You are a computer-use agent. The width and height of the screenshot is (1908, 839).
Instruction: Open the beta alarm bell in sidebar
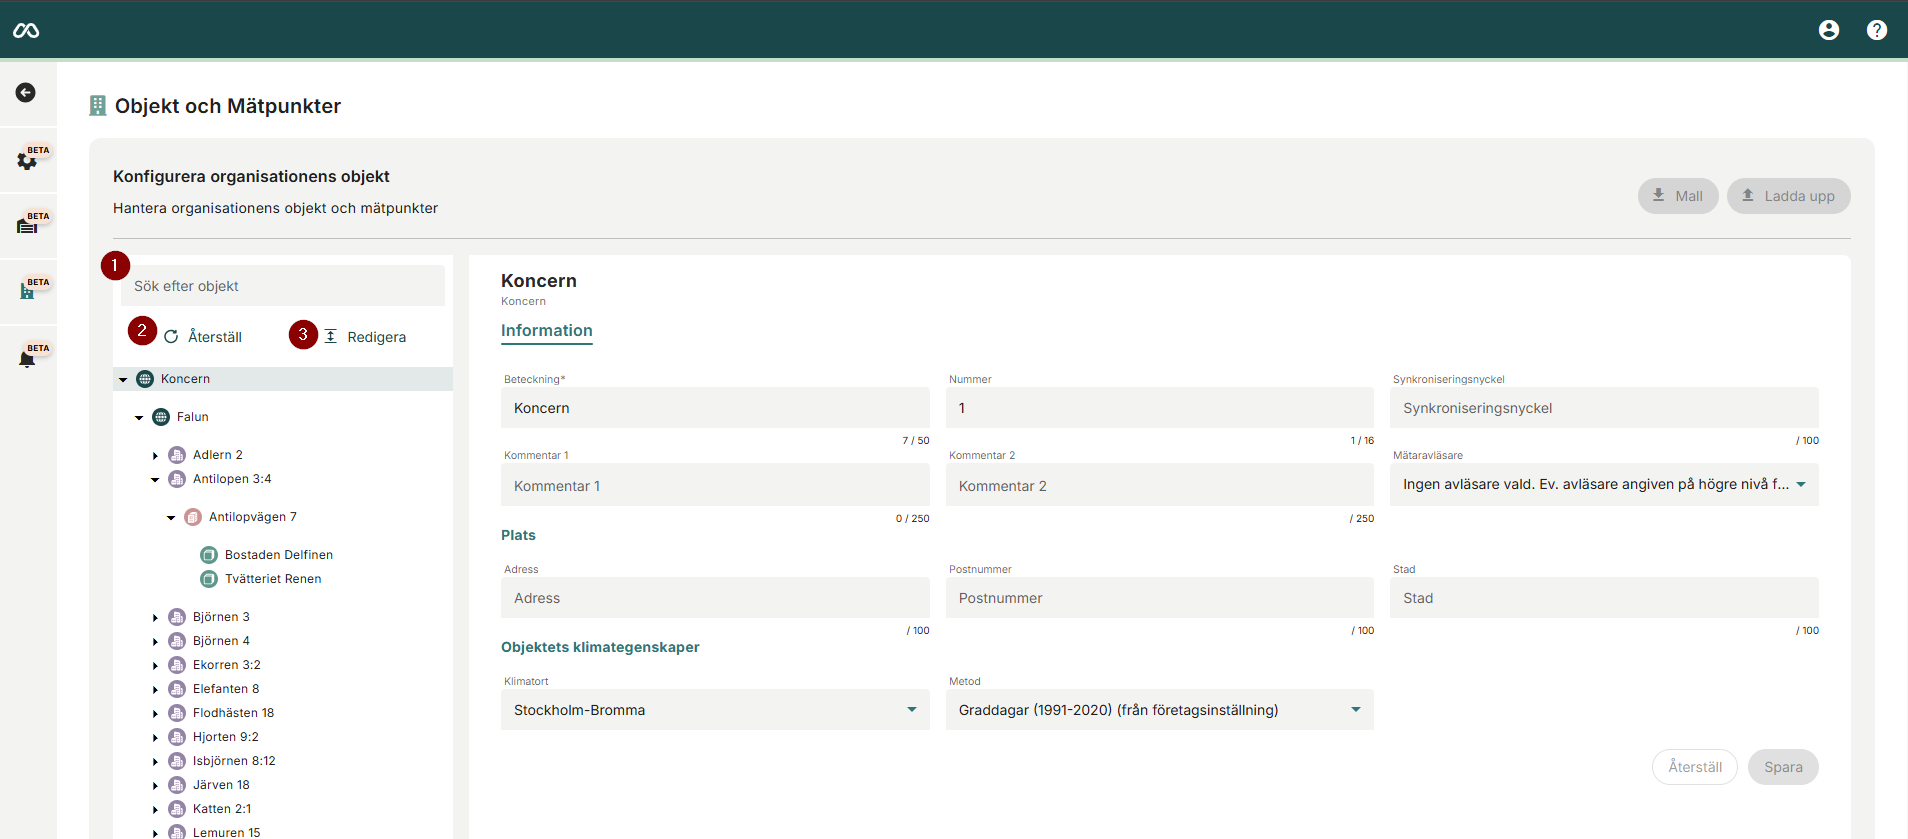pyautogui.click(x=27, y=358)
